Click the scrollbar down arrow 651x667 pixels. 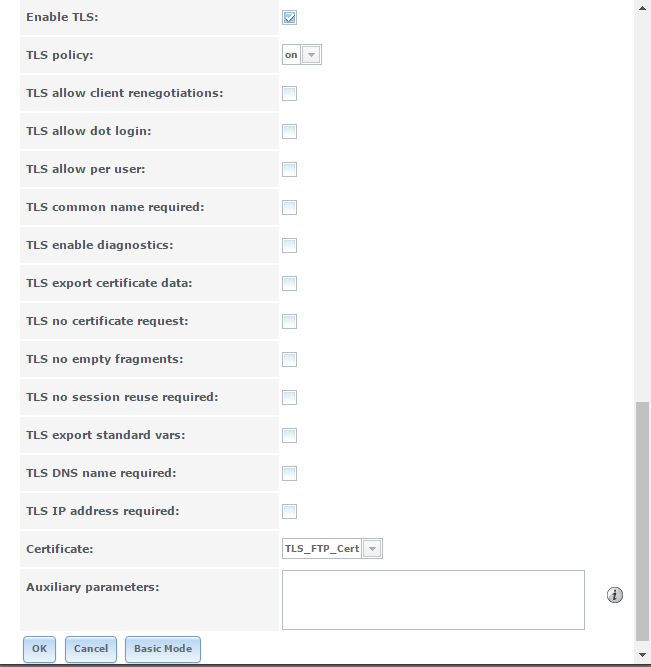tap(642, 655)
